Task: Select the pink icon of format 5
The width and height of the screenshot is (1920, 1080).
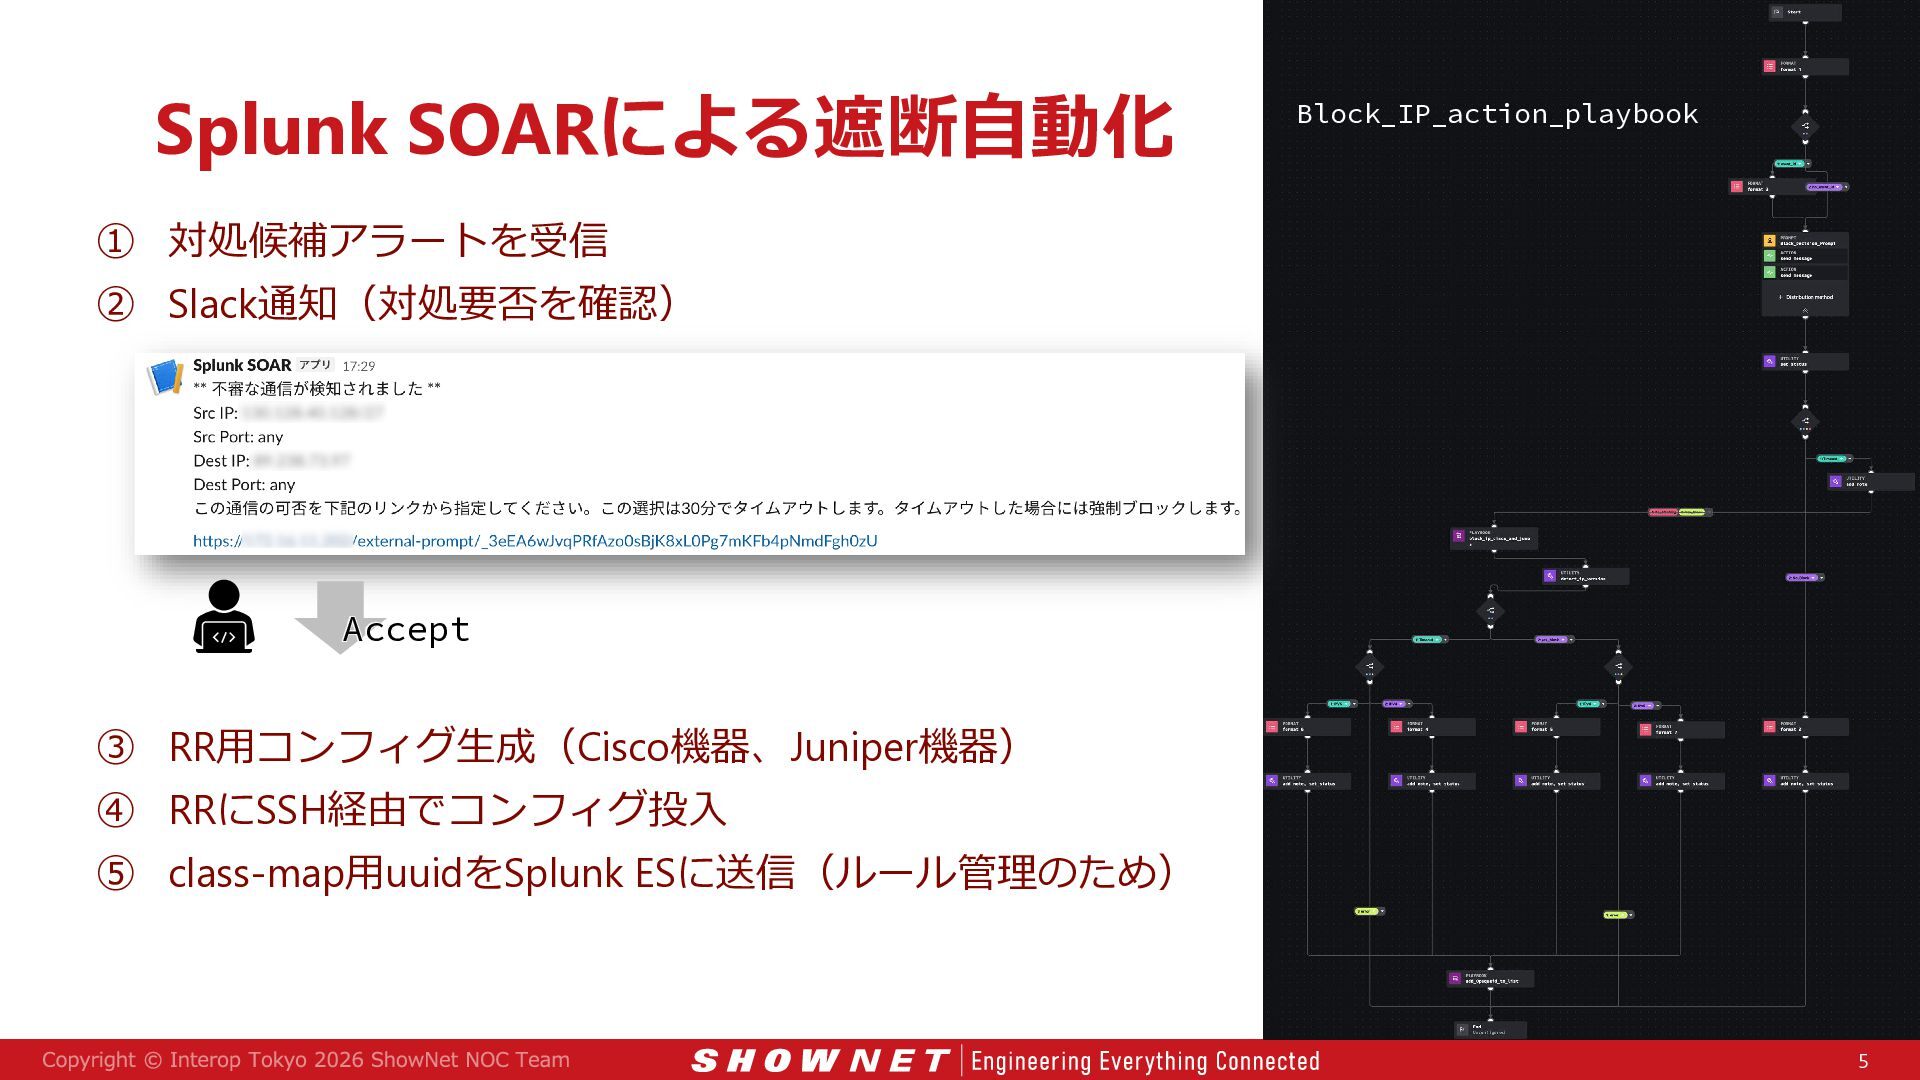Action: coord(1520,727)
